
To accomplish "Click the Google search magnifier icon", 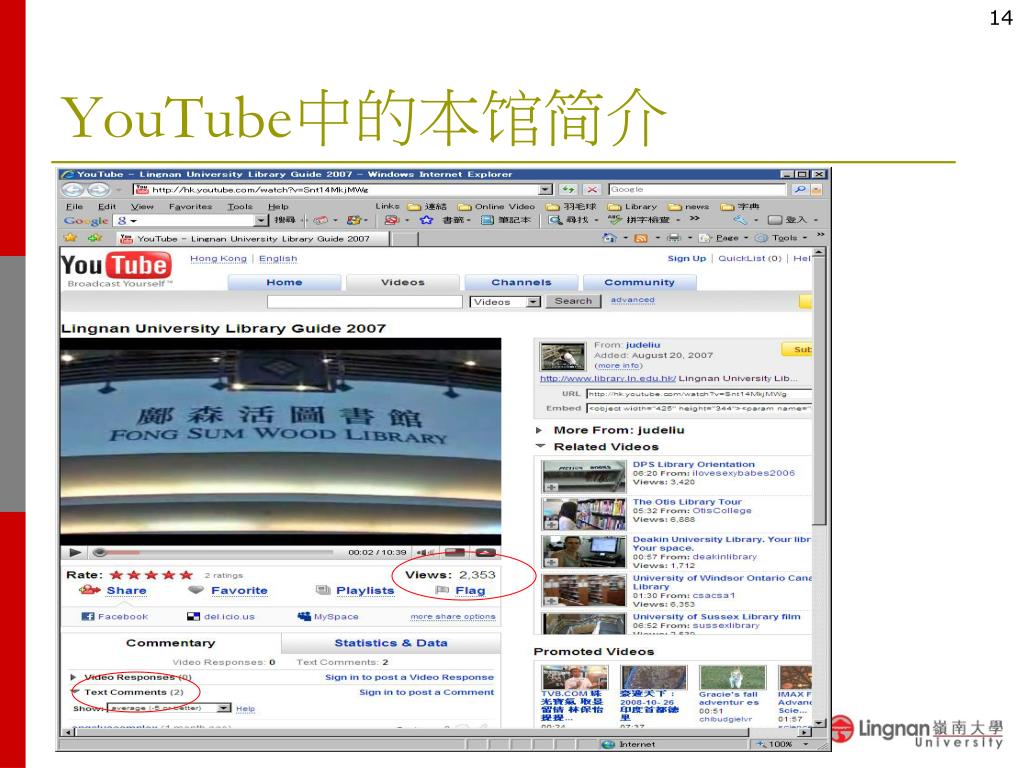I will 799,189.
